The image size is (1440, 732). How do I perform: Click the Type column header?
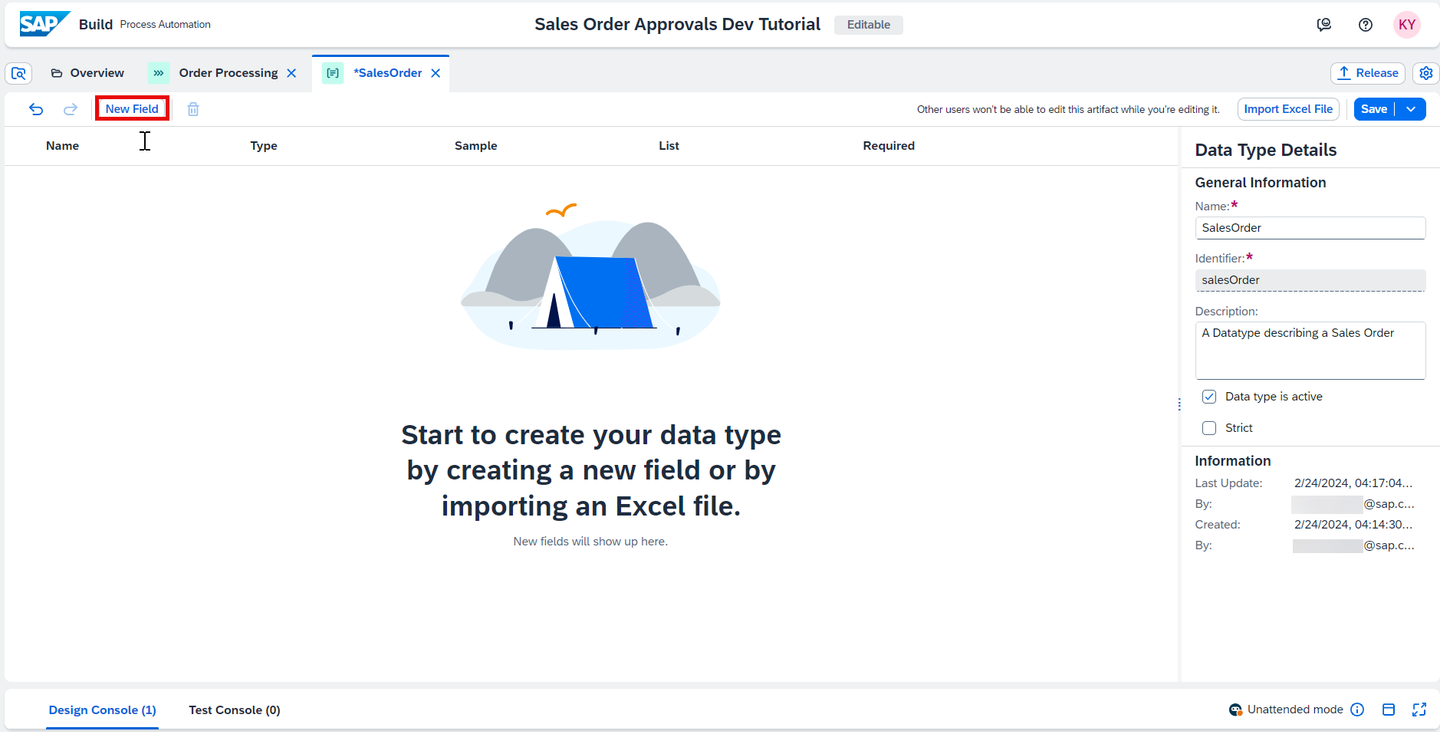264,146
